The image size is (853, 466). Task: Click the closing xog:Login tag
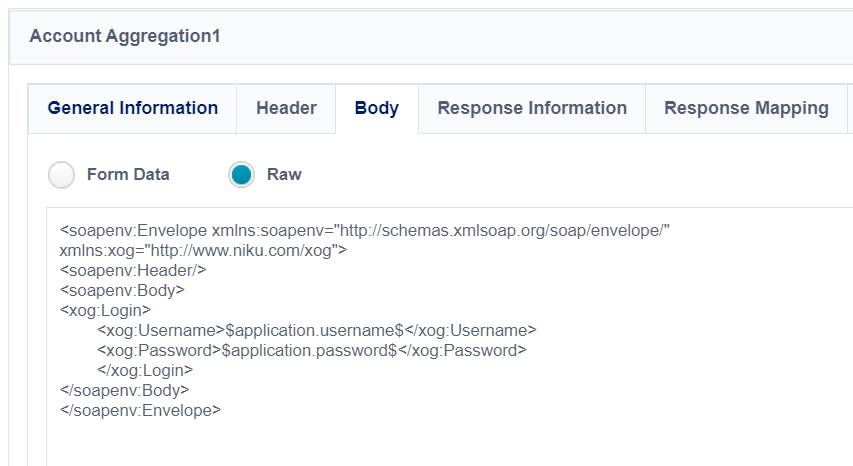(x=144, y=370)
